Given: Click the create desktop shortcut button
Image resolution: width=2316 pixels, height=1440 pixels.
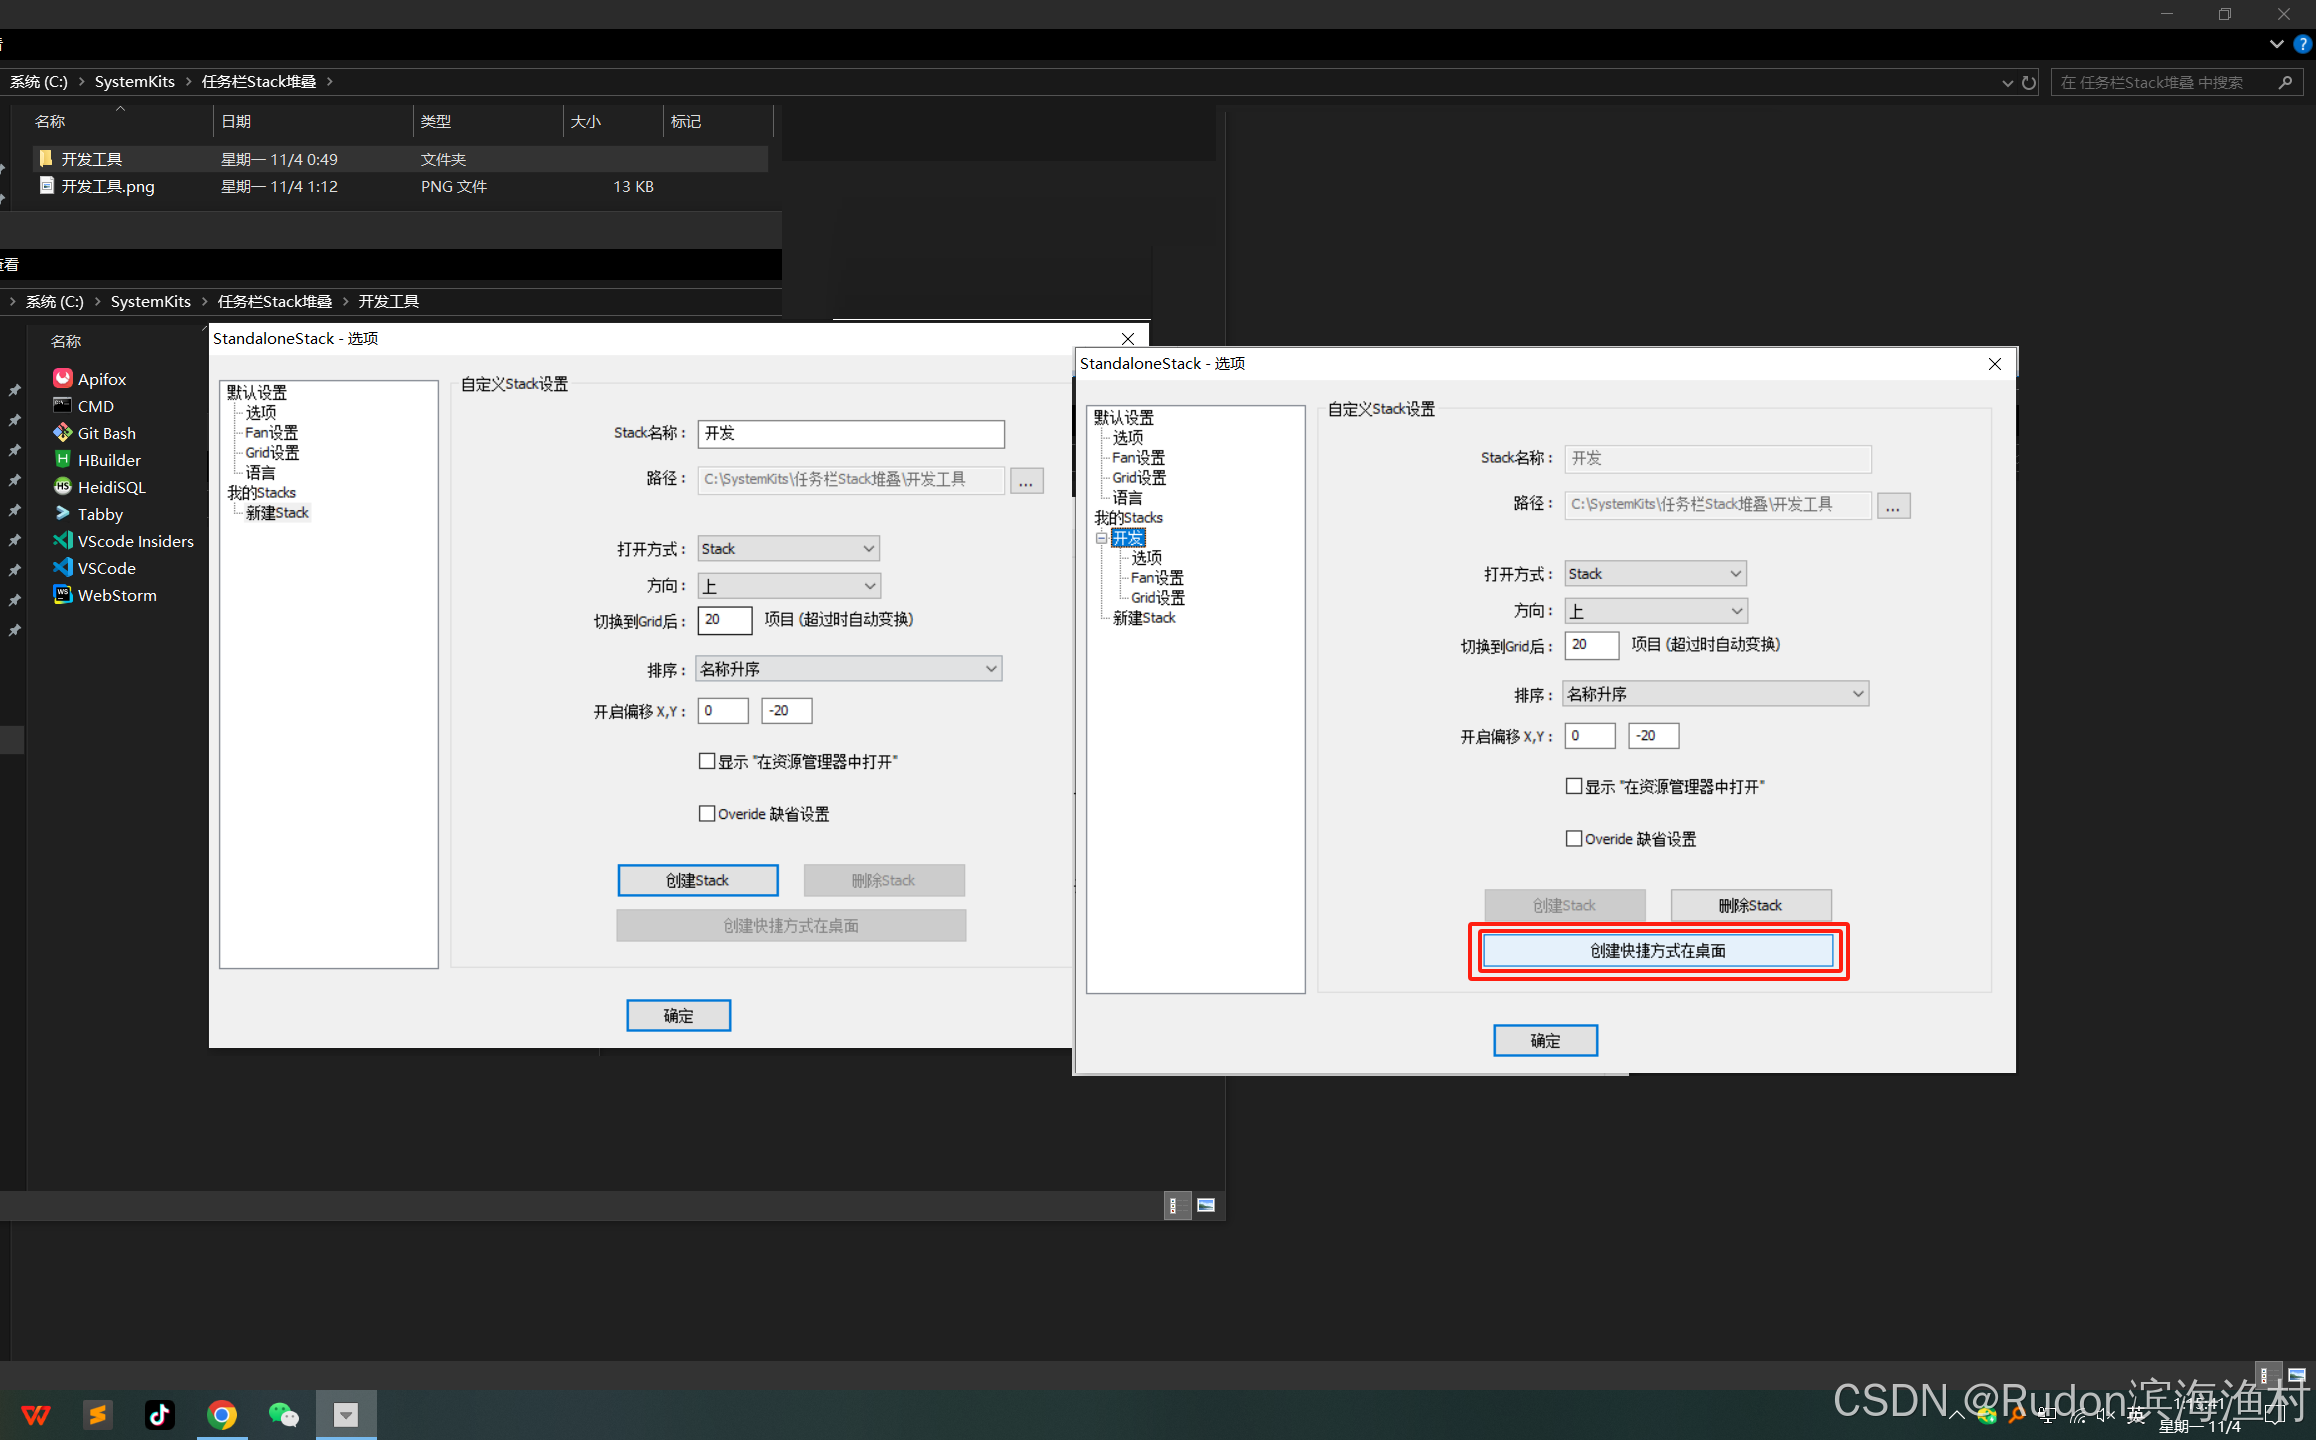Looking at the screenshot, I should click(x=1657, y=950).
